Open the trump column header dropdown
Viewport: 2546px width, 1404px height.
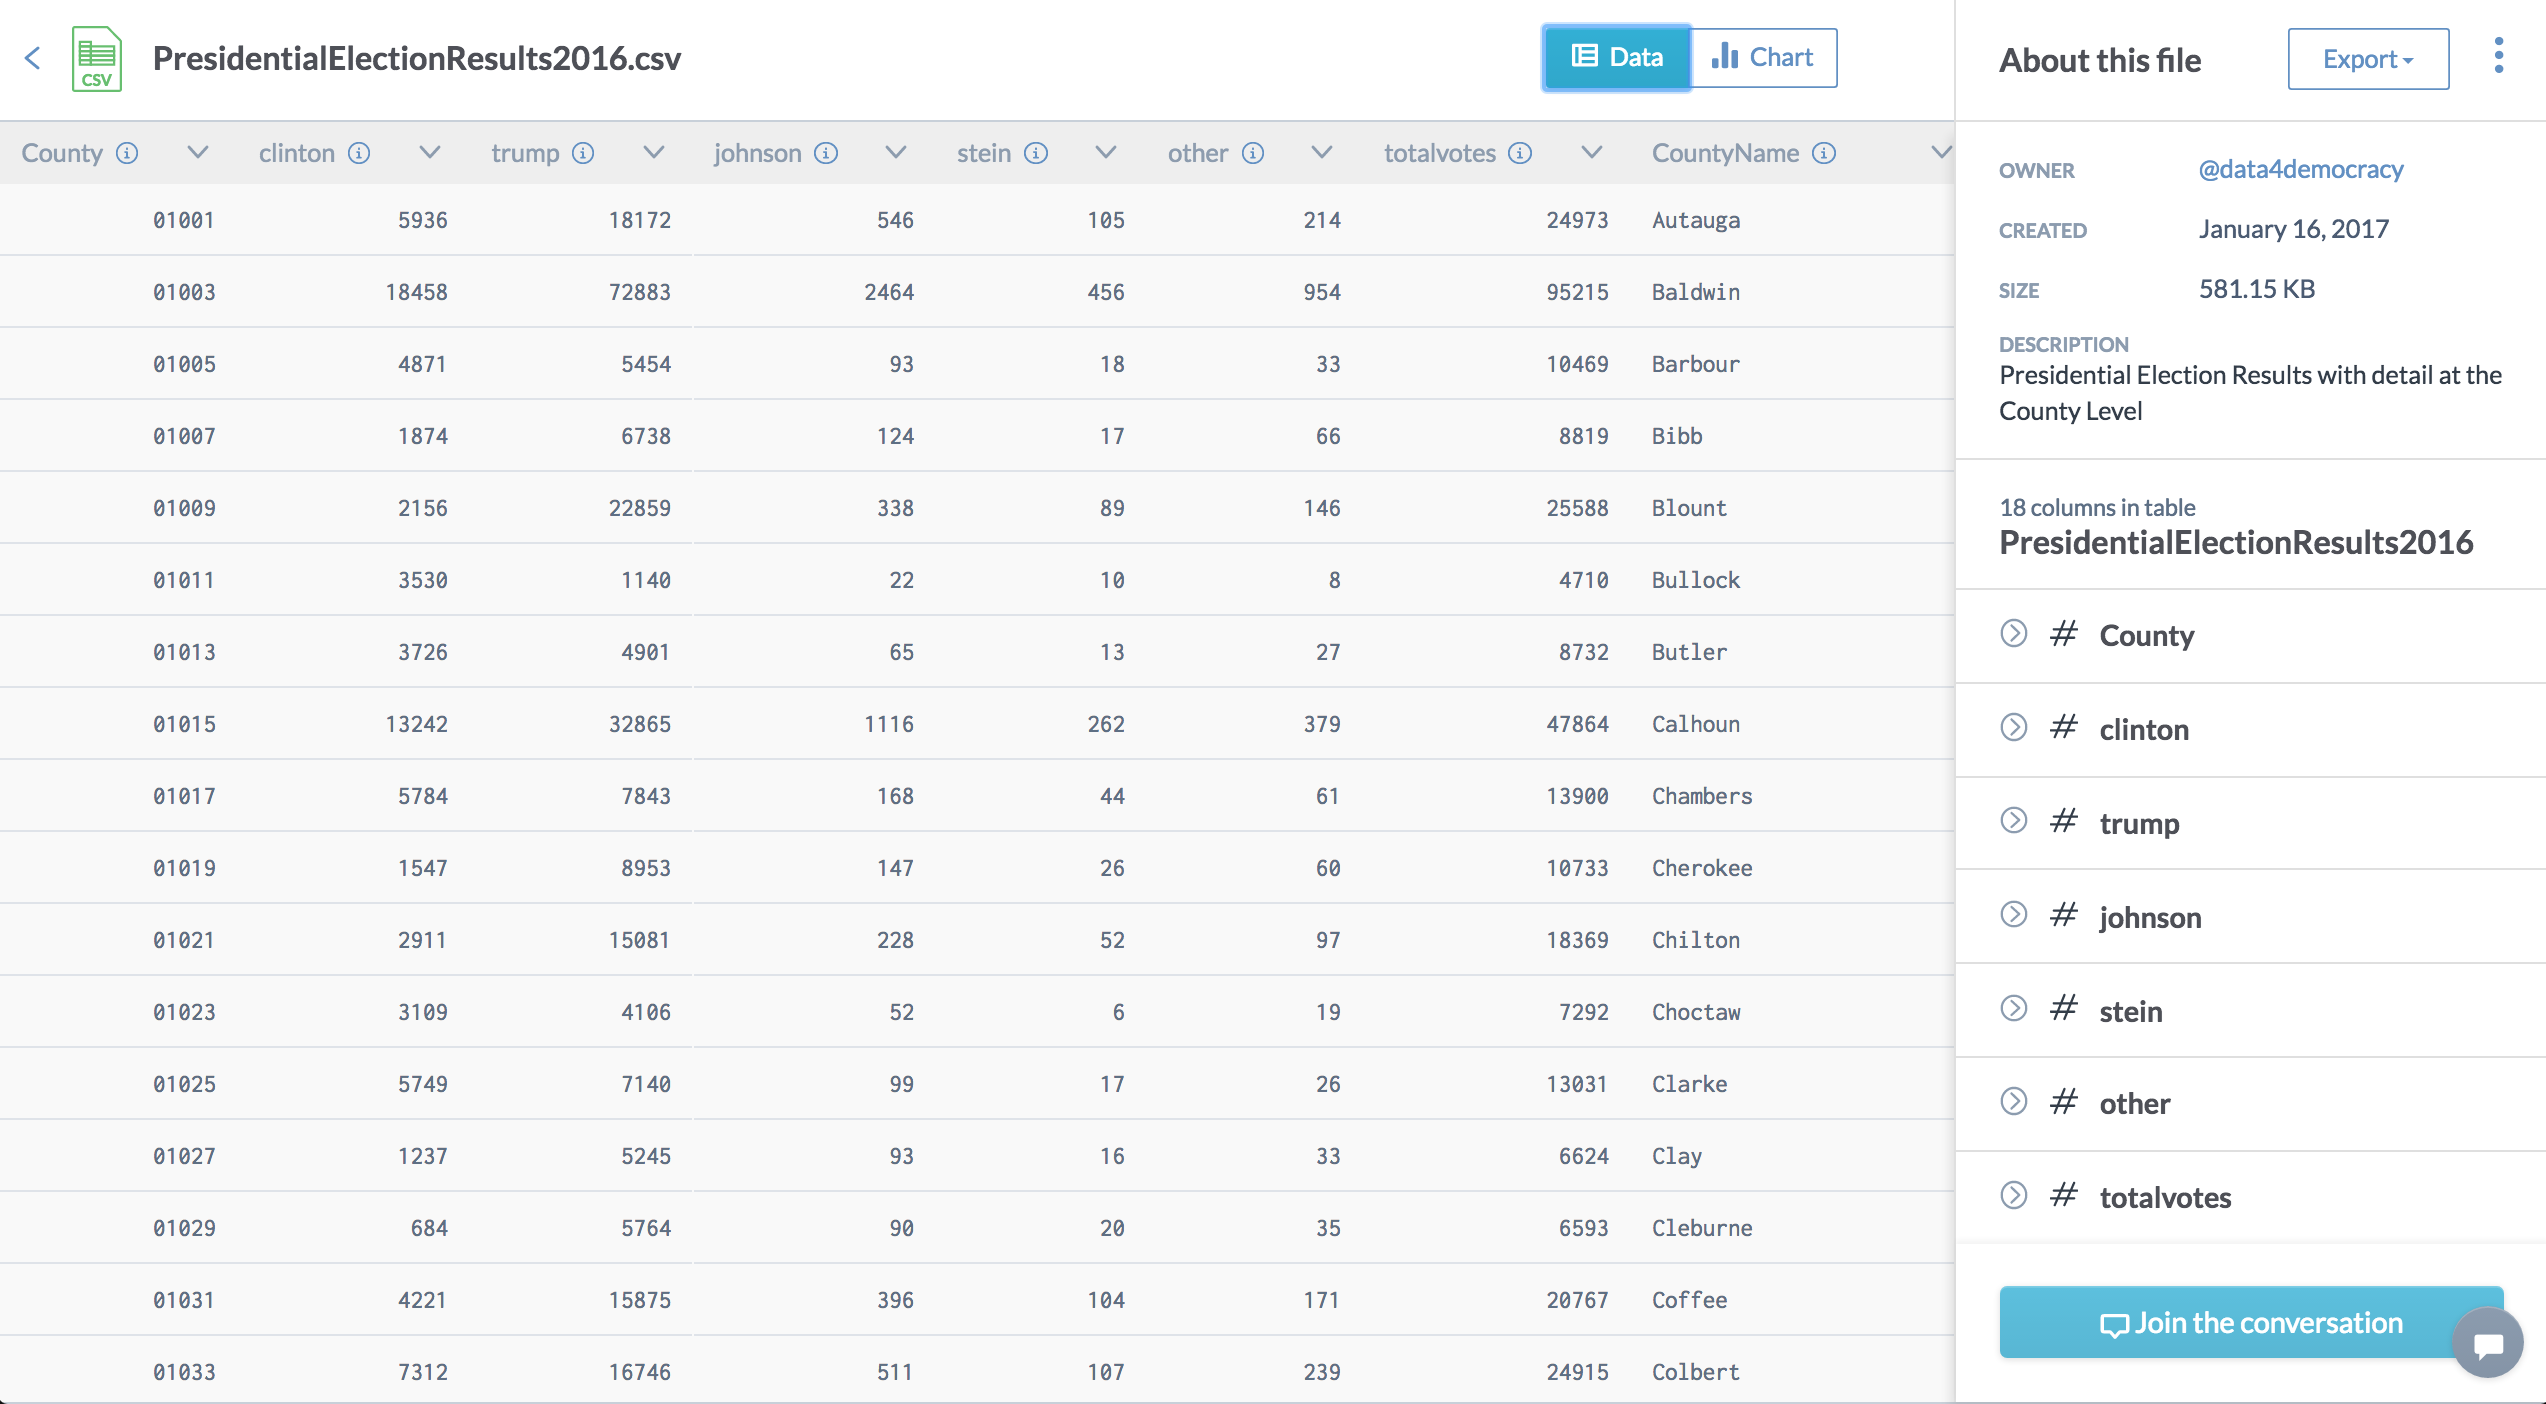click(654, 153)
